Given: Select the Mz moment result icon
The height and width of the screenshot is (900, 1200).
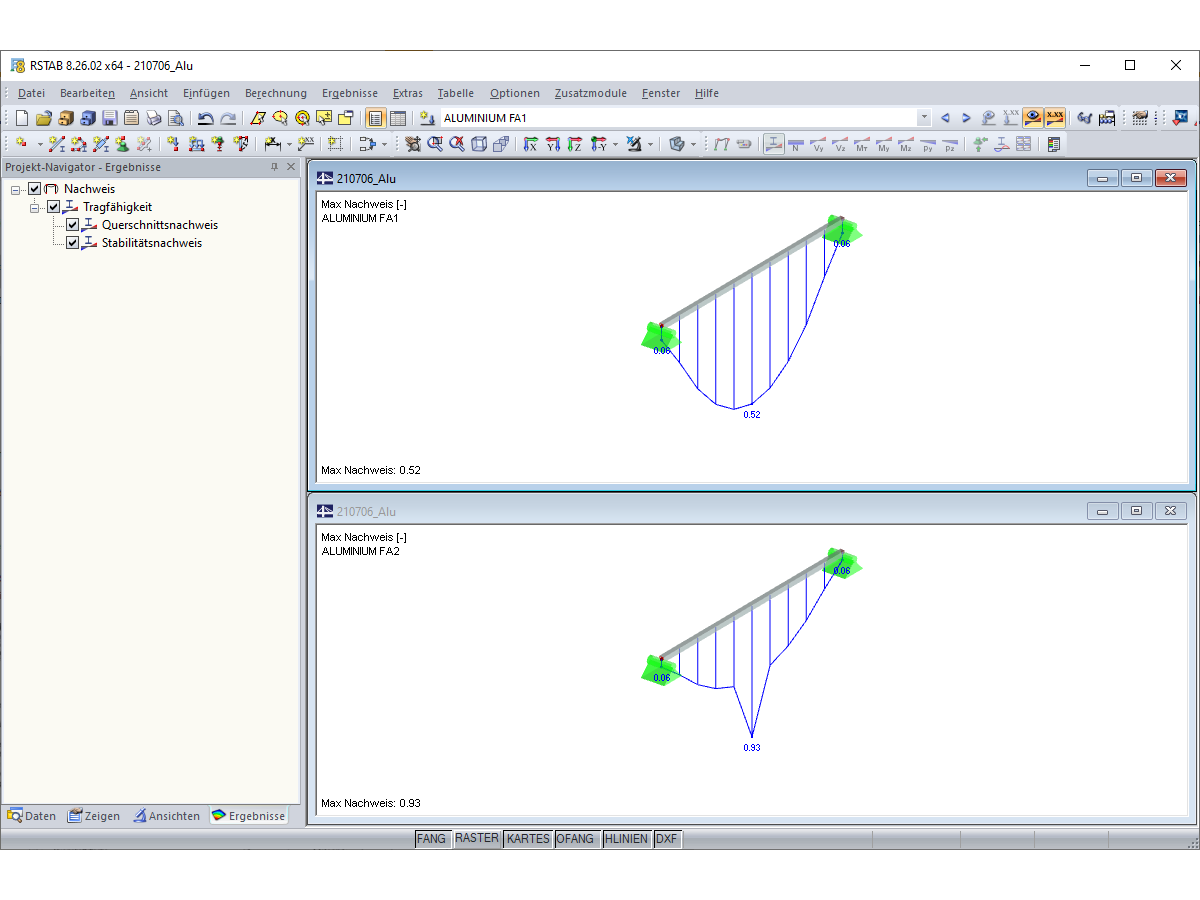Looking at the screenshot, I should (906, 144).
